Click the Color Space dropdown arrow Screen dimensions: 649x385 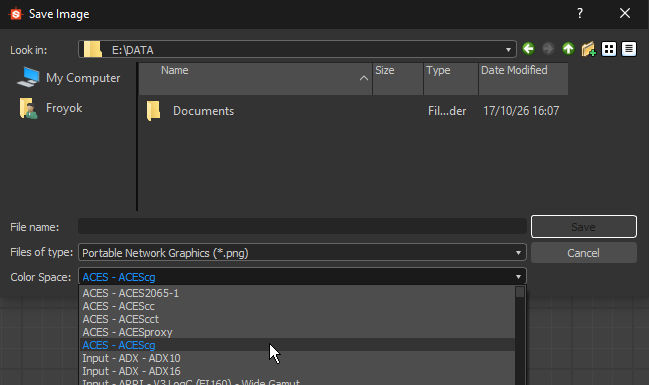518,277
